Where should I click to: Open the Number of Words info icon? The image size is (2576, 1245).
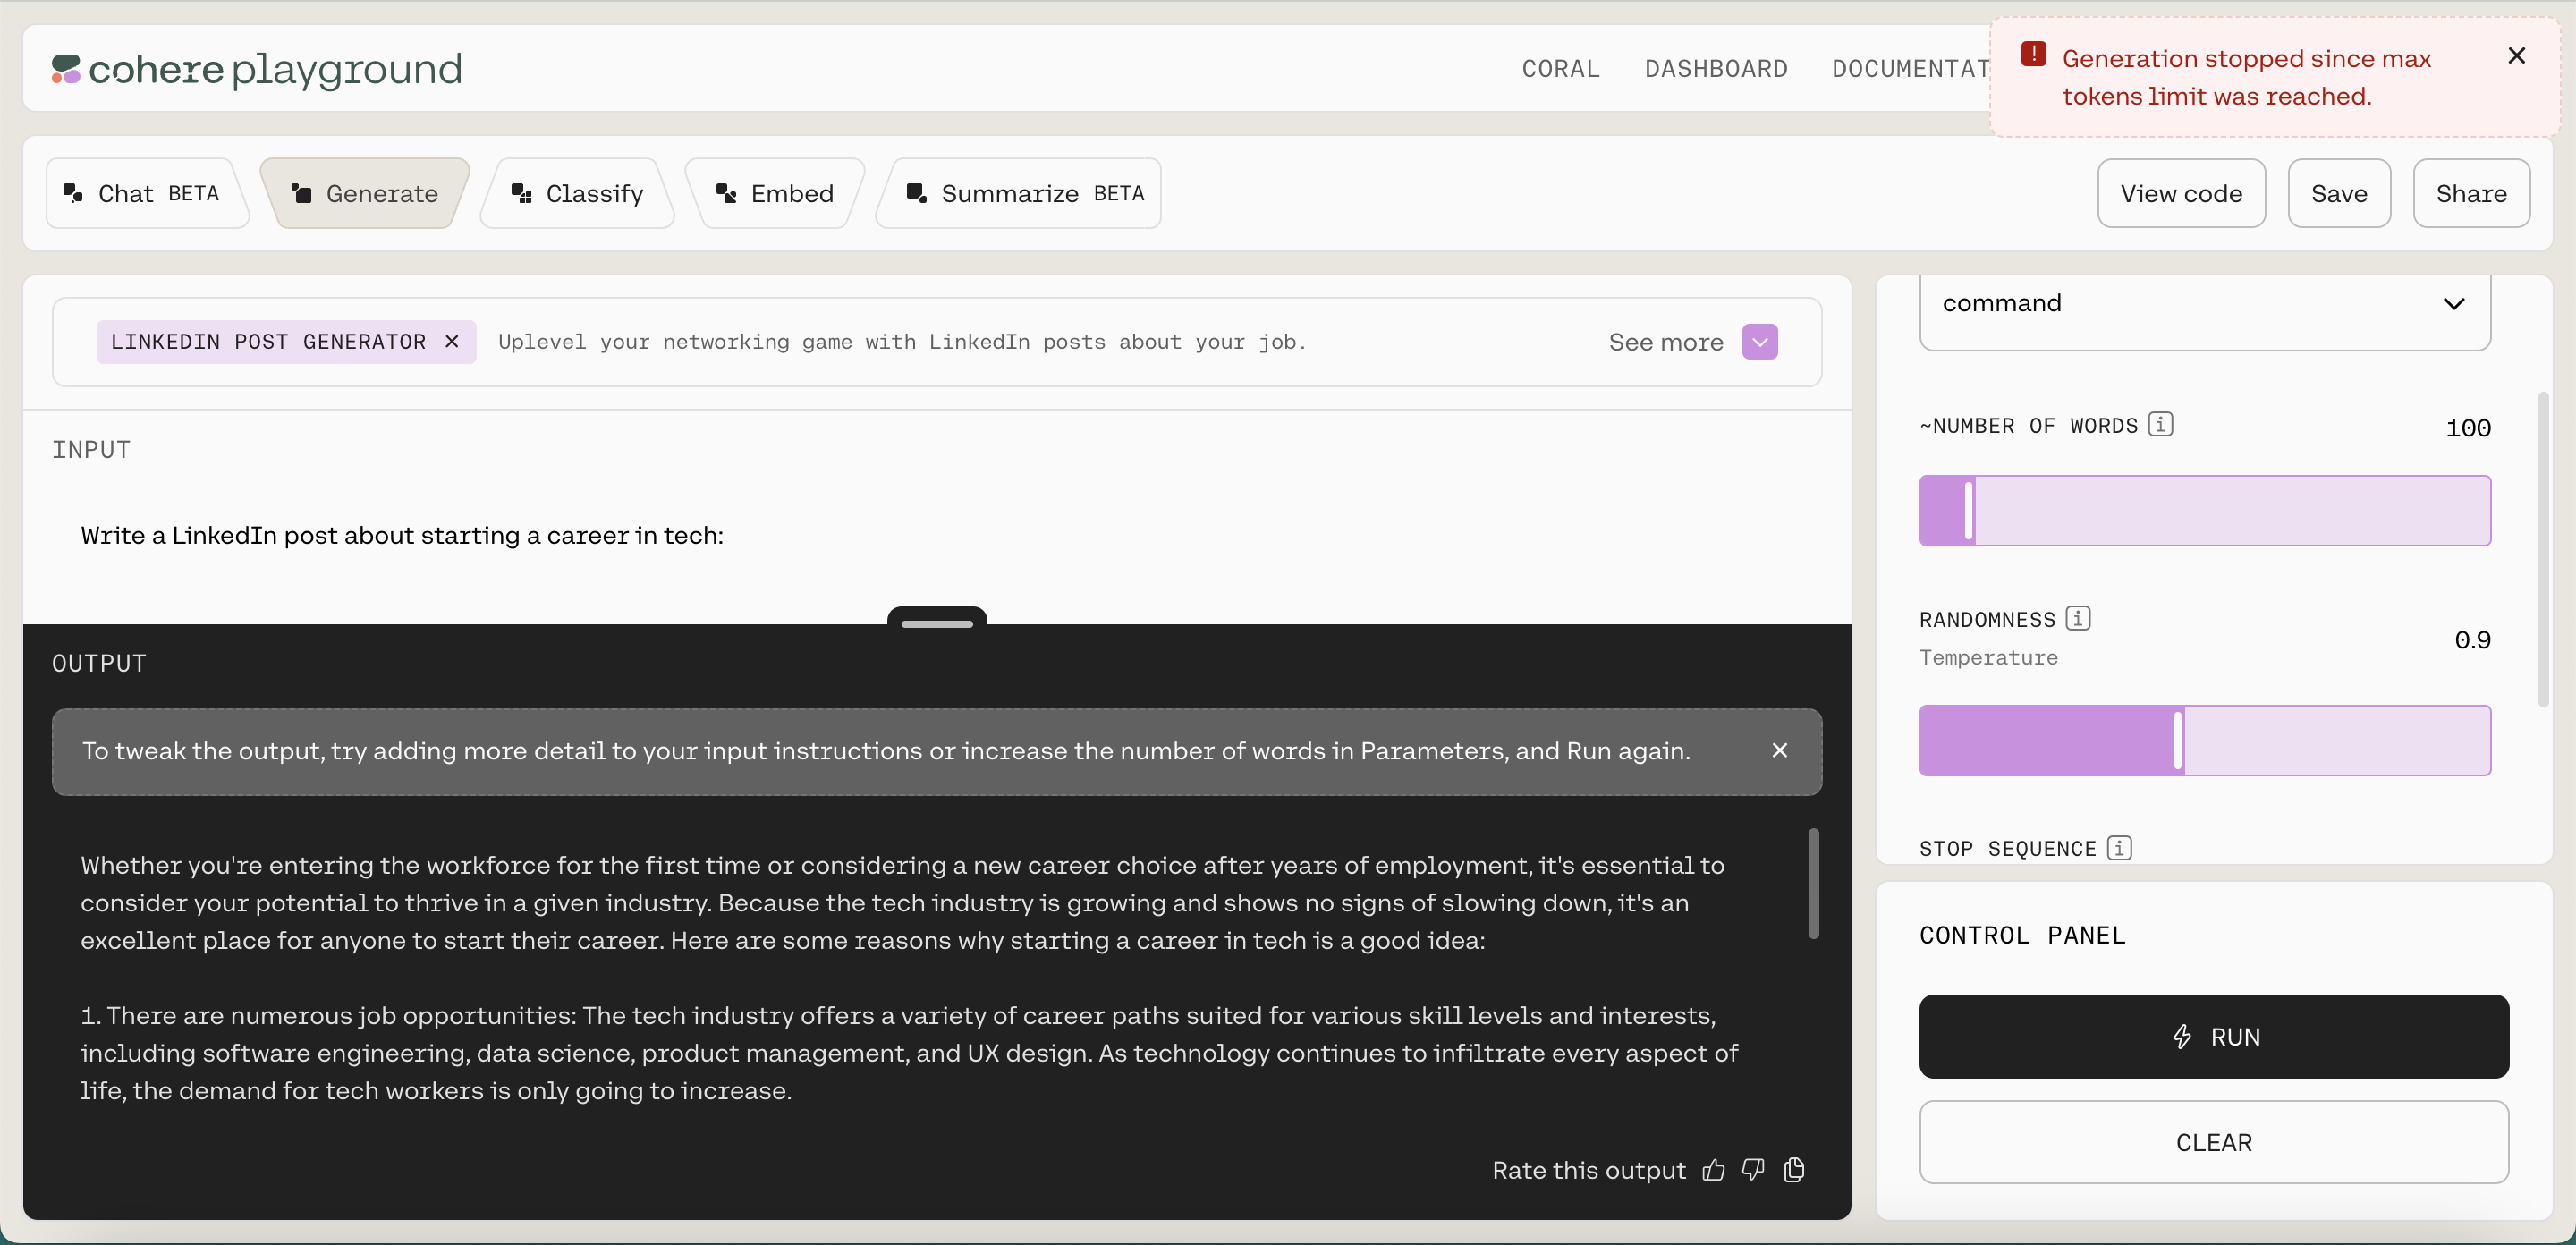(2160, 425)
